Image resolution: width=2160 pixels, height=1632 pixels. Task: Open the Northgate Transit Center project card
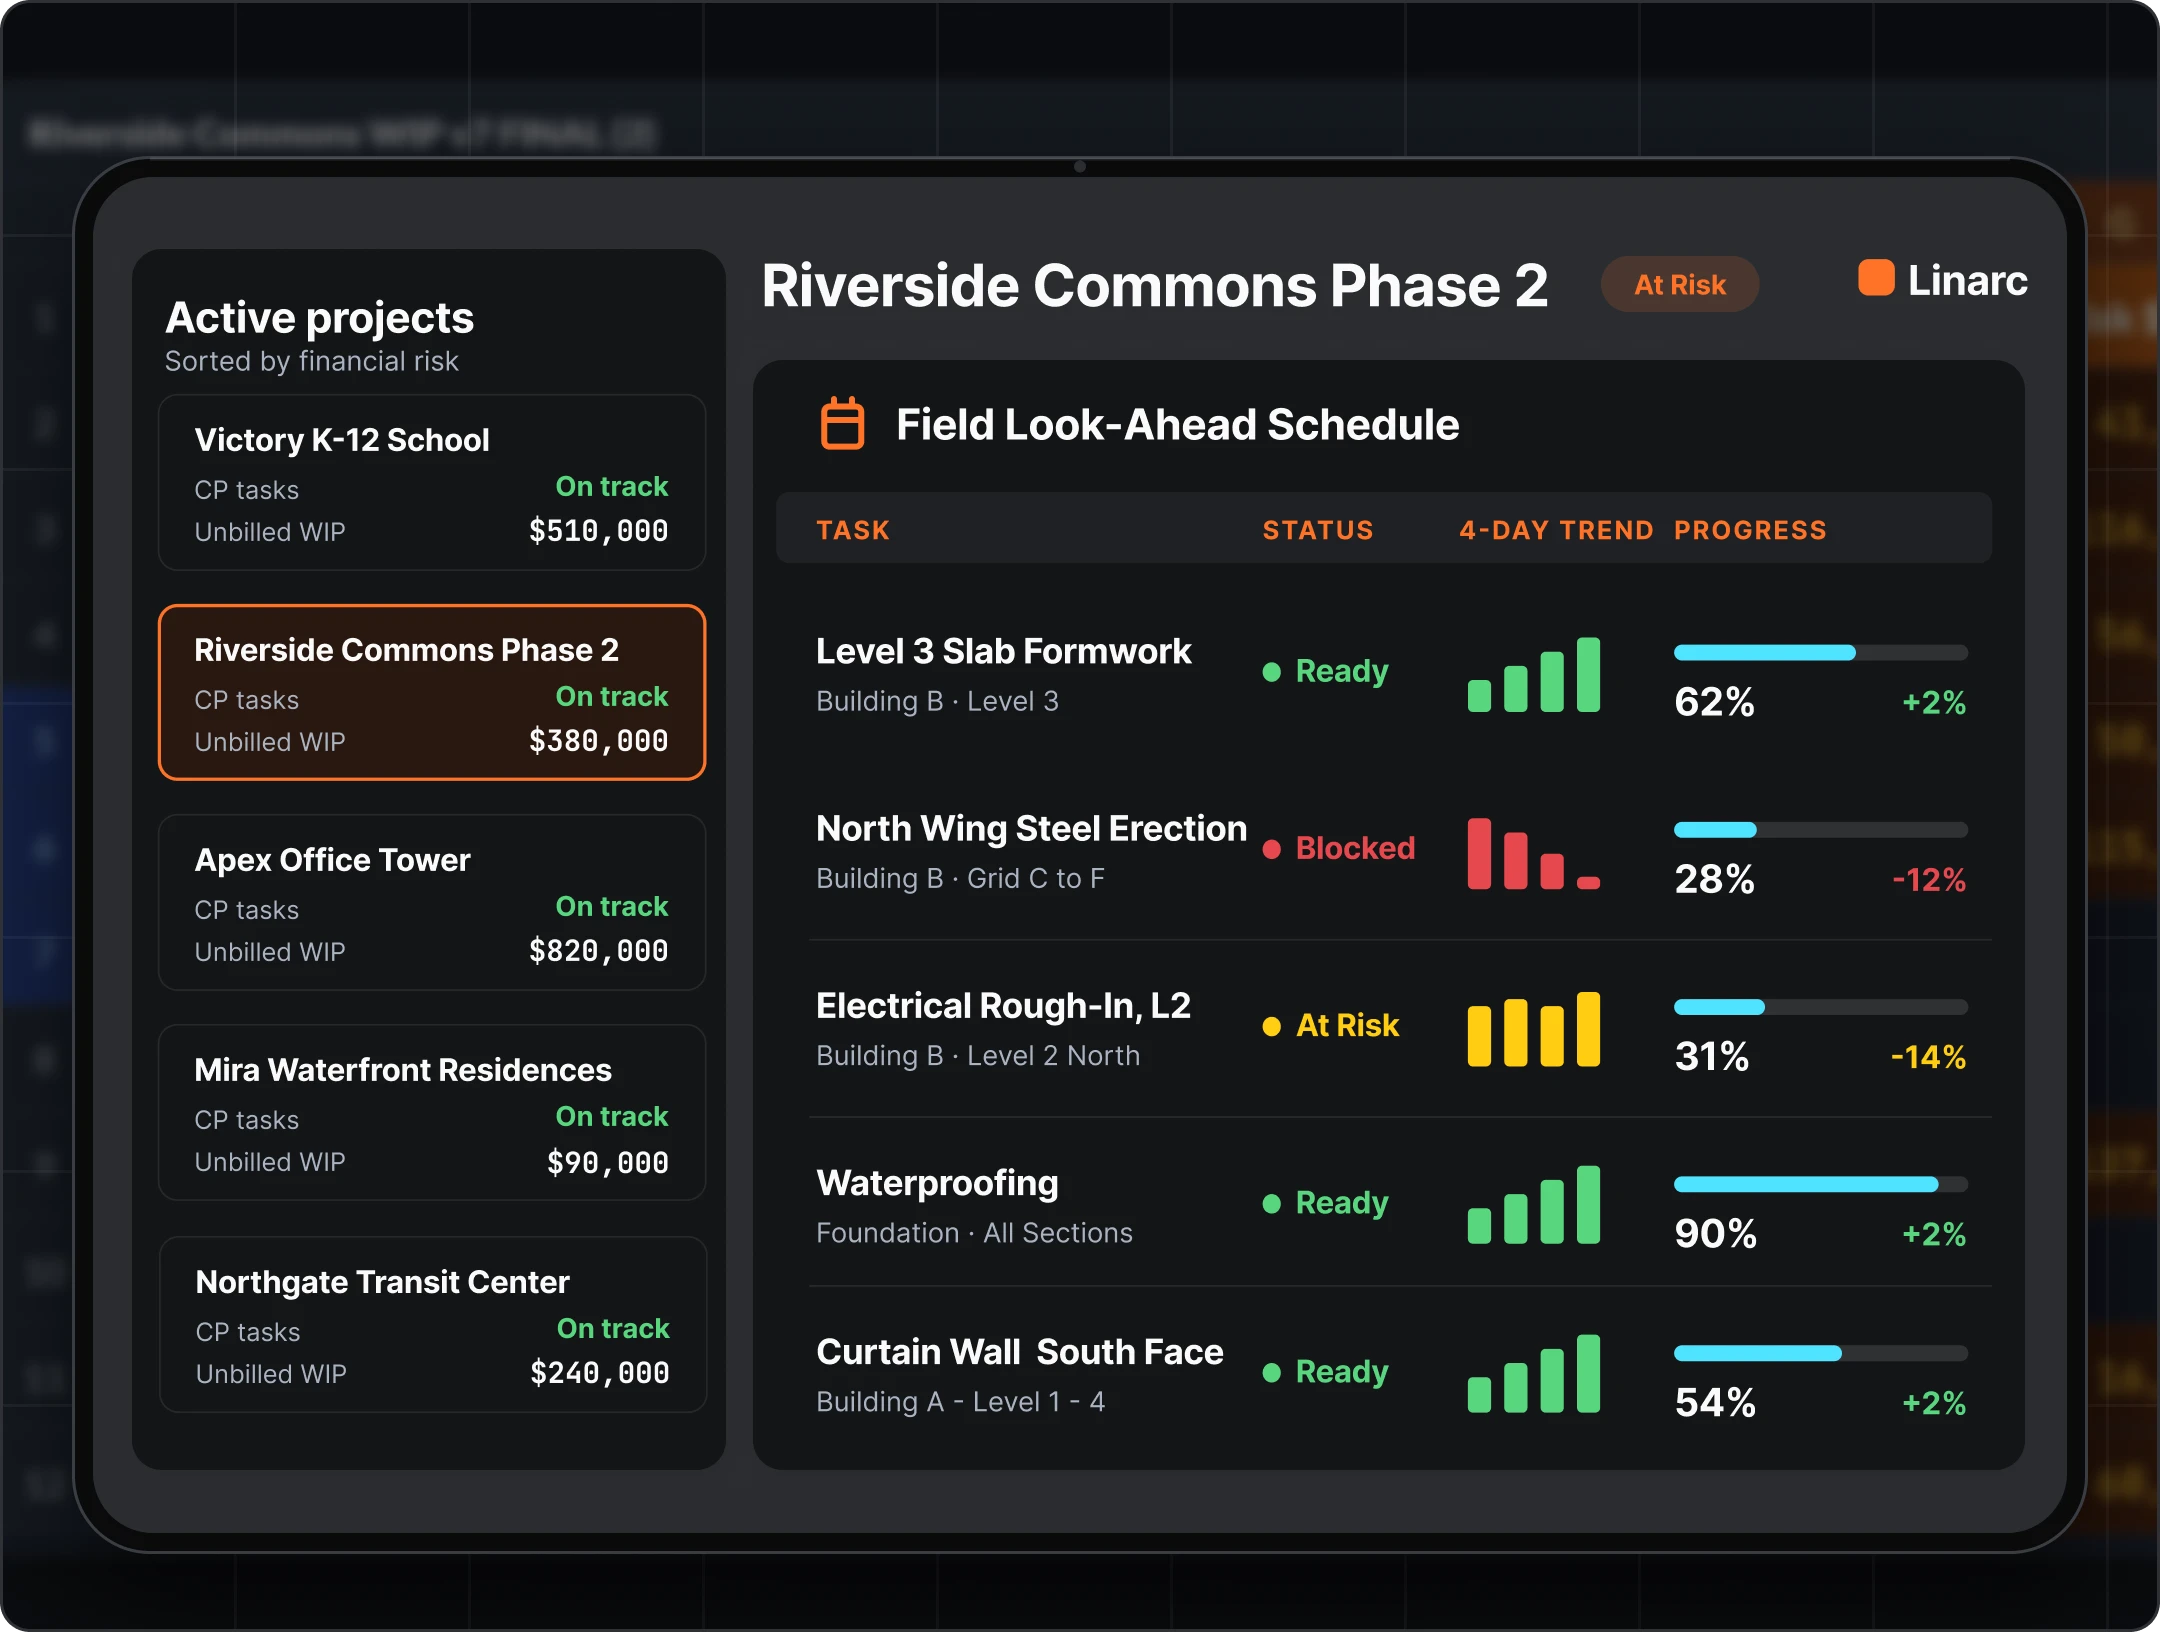coord(432,1325)
